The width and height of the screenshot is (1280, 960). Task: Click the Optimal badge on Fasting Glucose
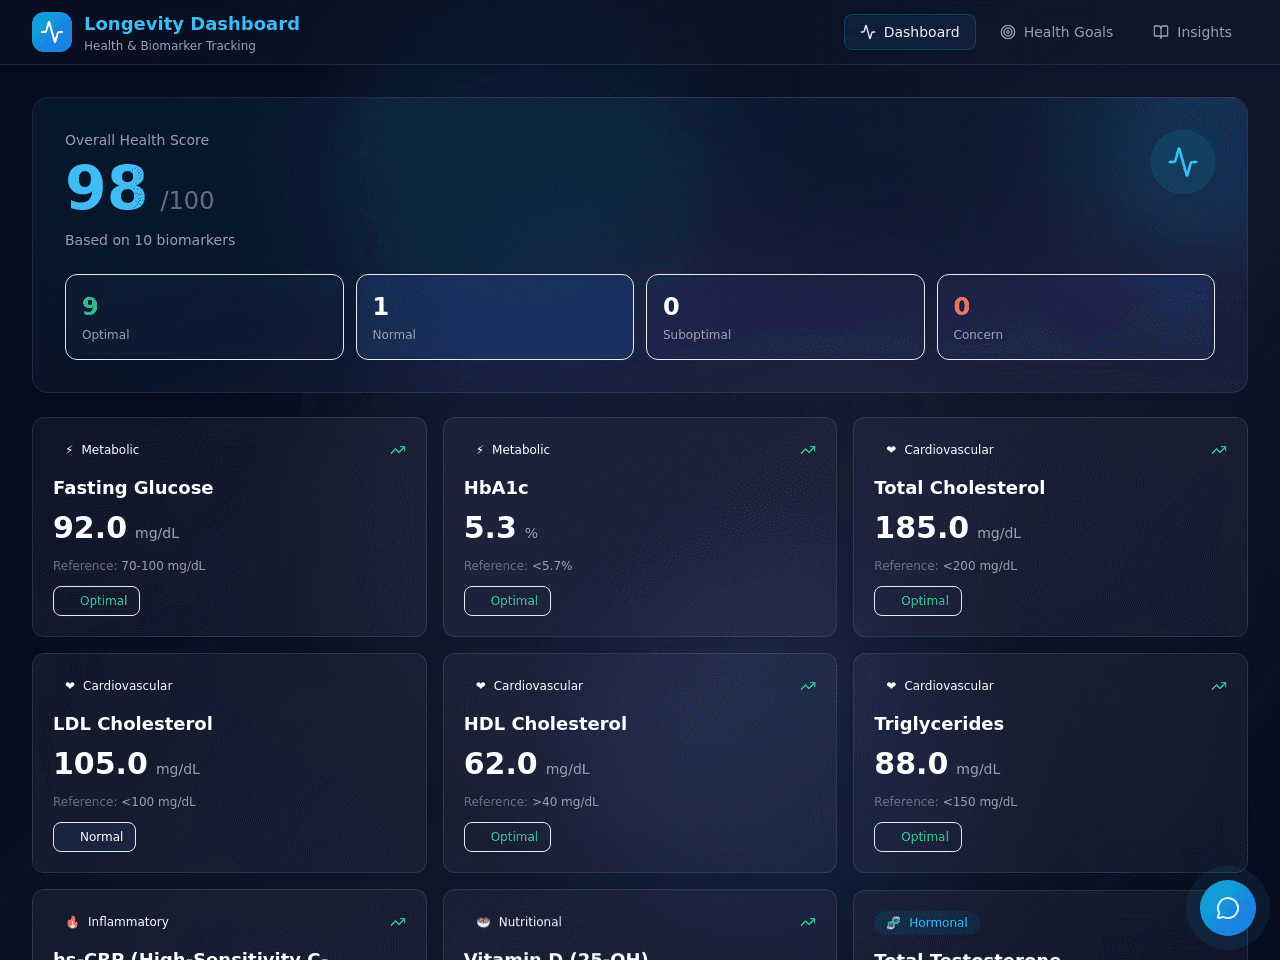[96, 601]
